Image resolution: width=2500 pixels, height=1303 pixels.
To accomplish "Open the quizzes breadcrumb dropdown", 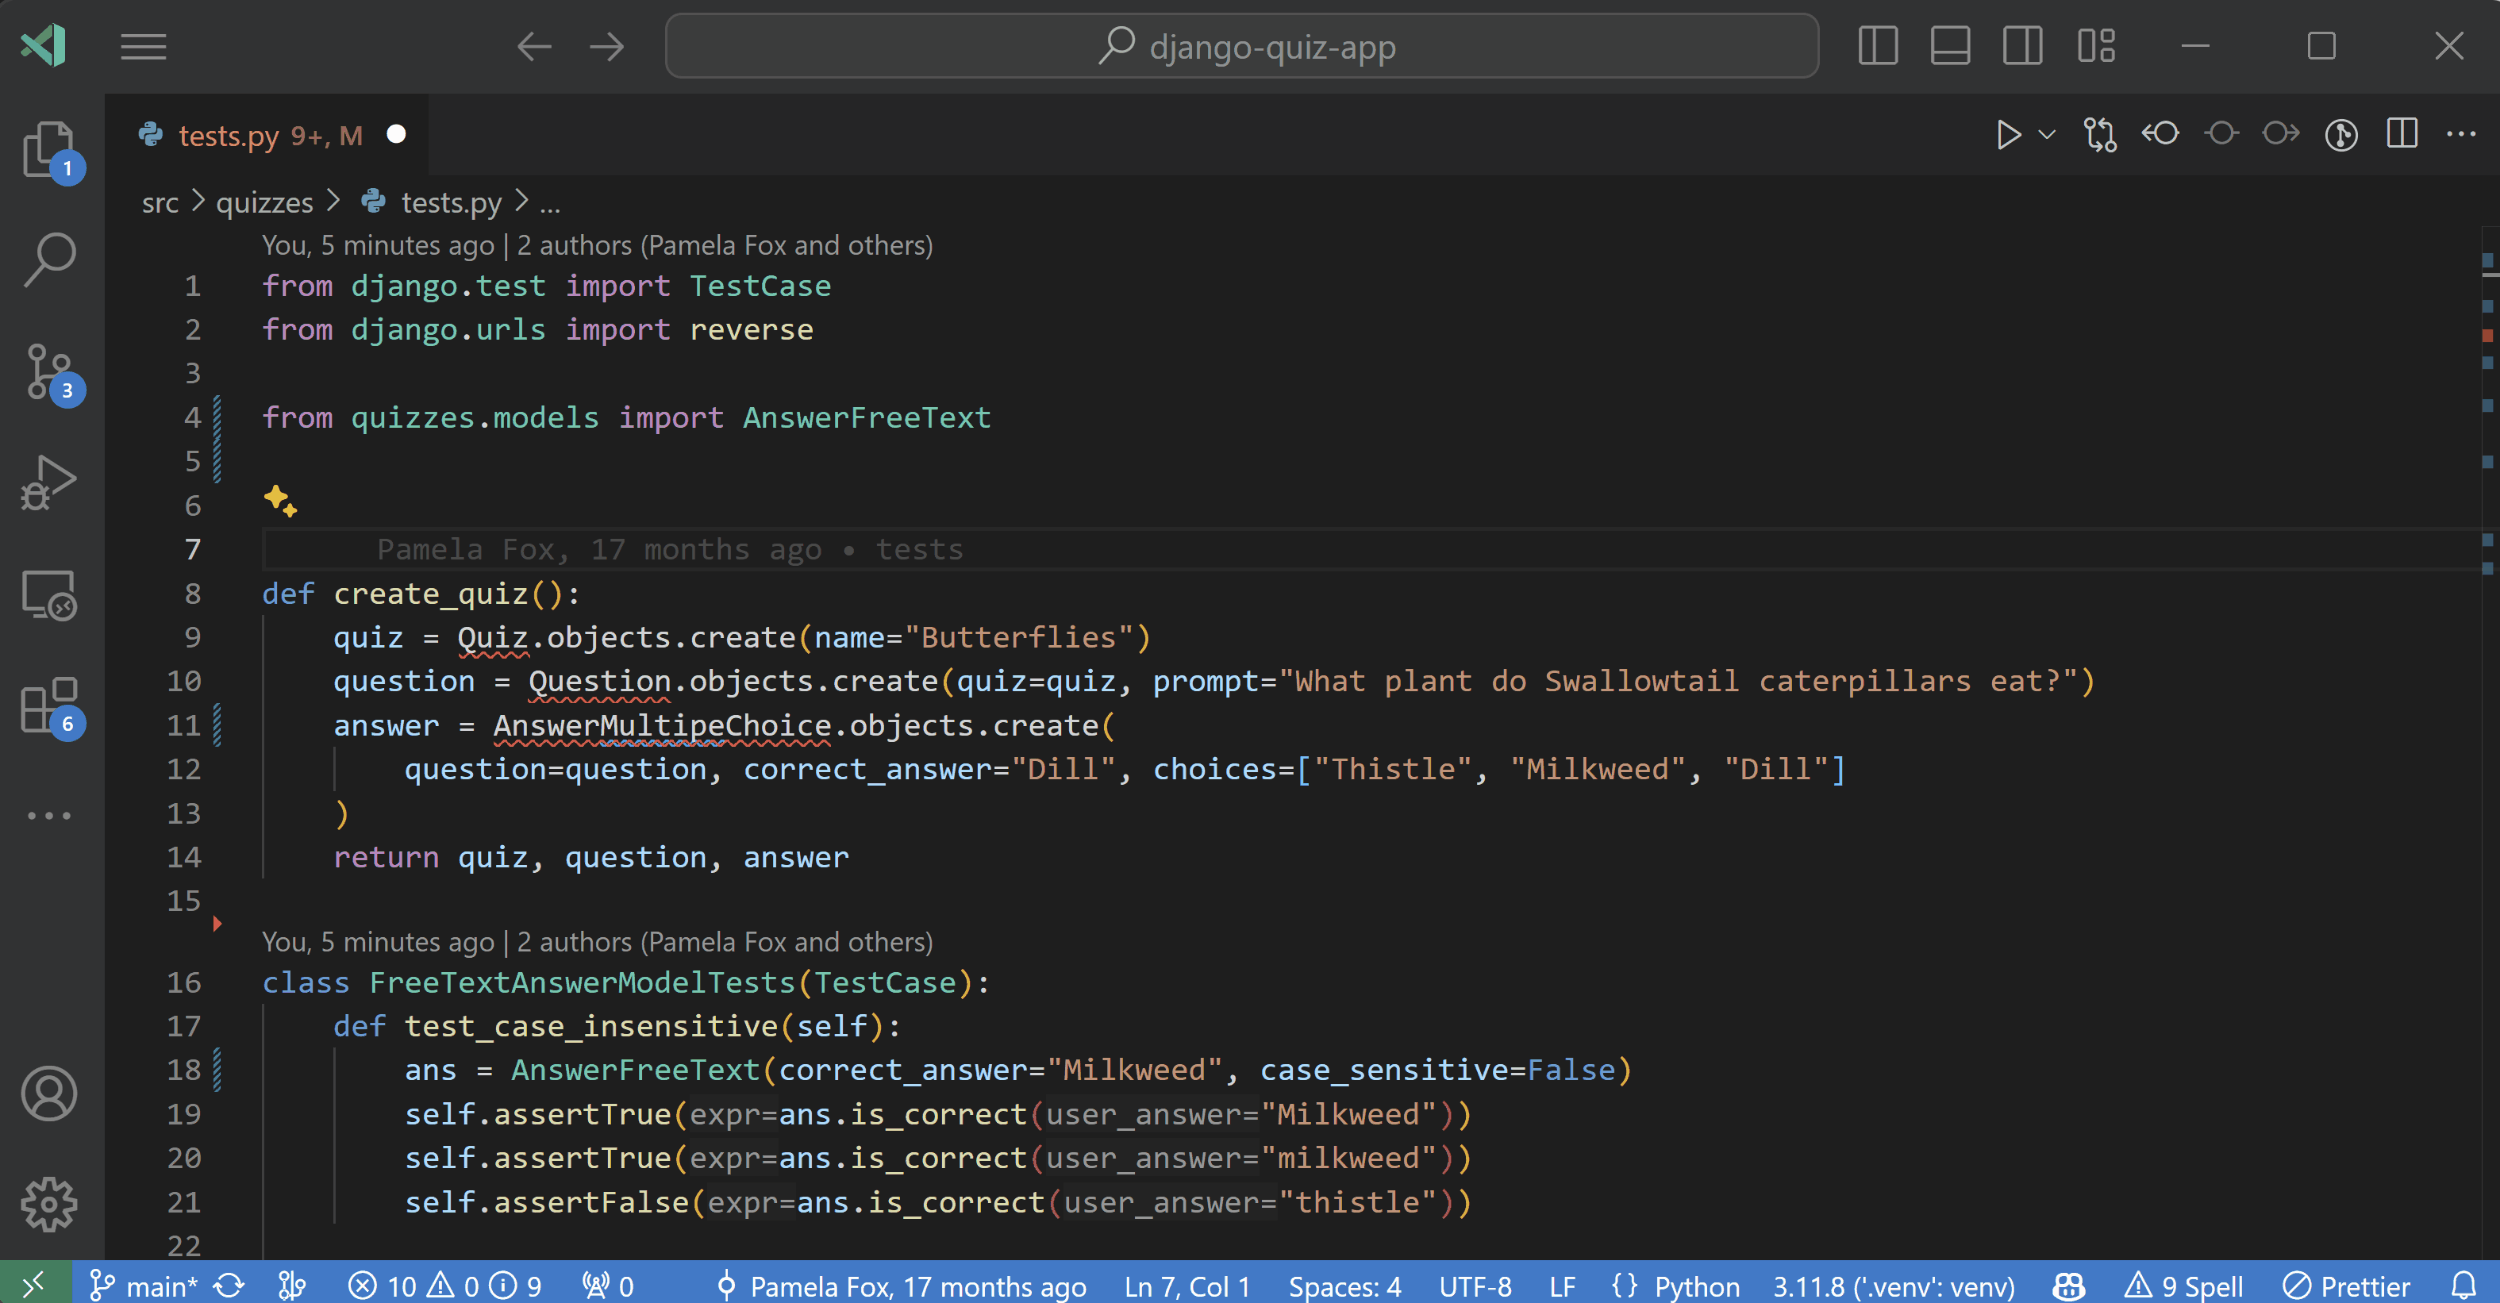I will (x=263, y=202).
